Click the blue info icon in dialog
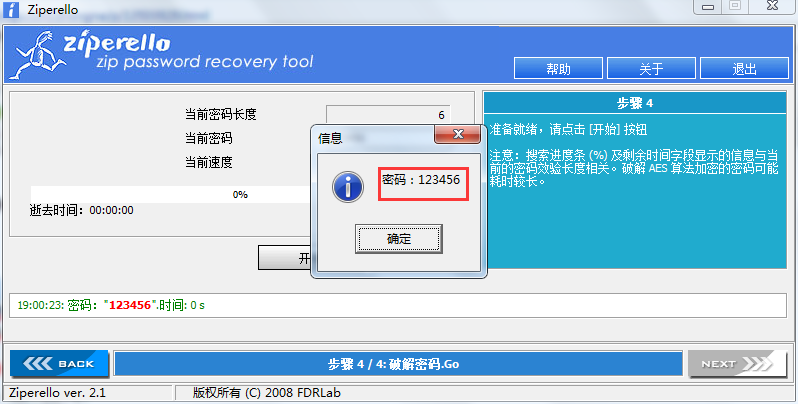Screen dimensions: 798x404 [348, 187]
